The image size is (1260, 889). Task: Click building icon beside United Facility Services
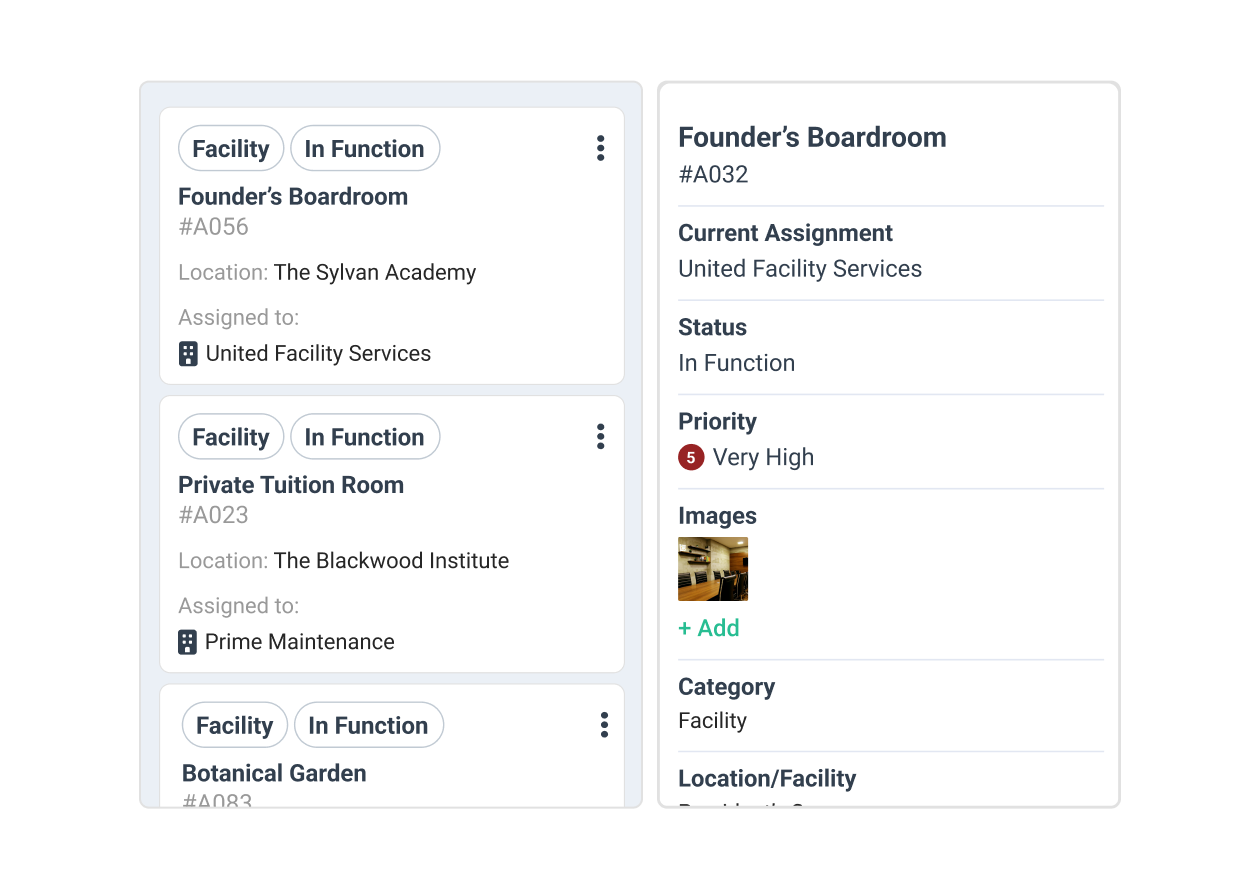188,354
